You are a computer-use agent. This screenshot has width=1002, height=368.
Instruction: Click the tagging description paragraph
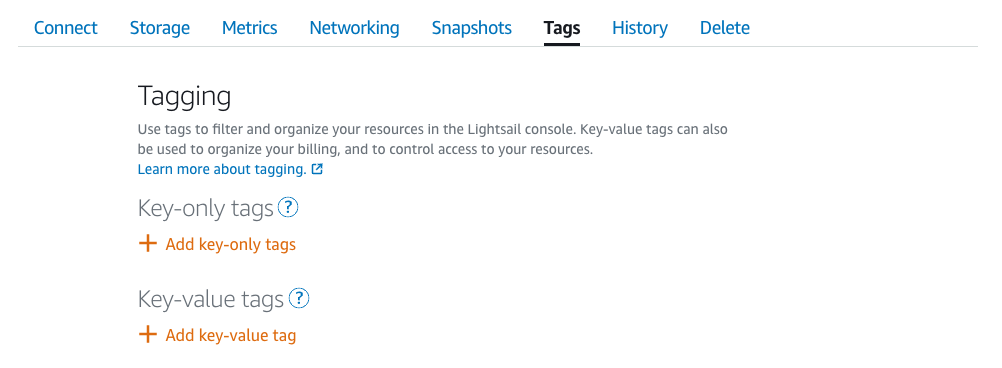pyautogui.click(x=433, y=140)
